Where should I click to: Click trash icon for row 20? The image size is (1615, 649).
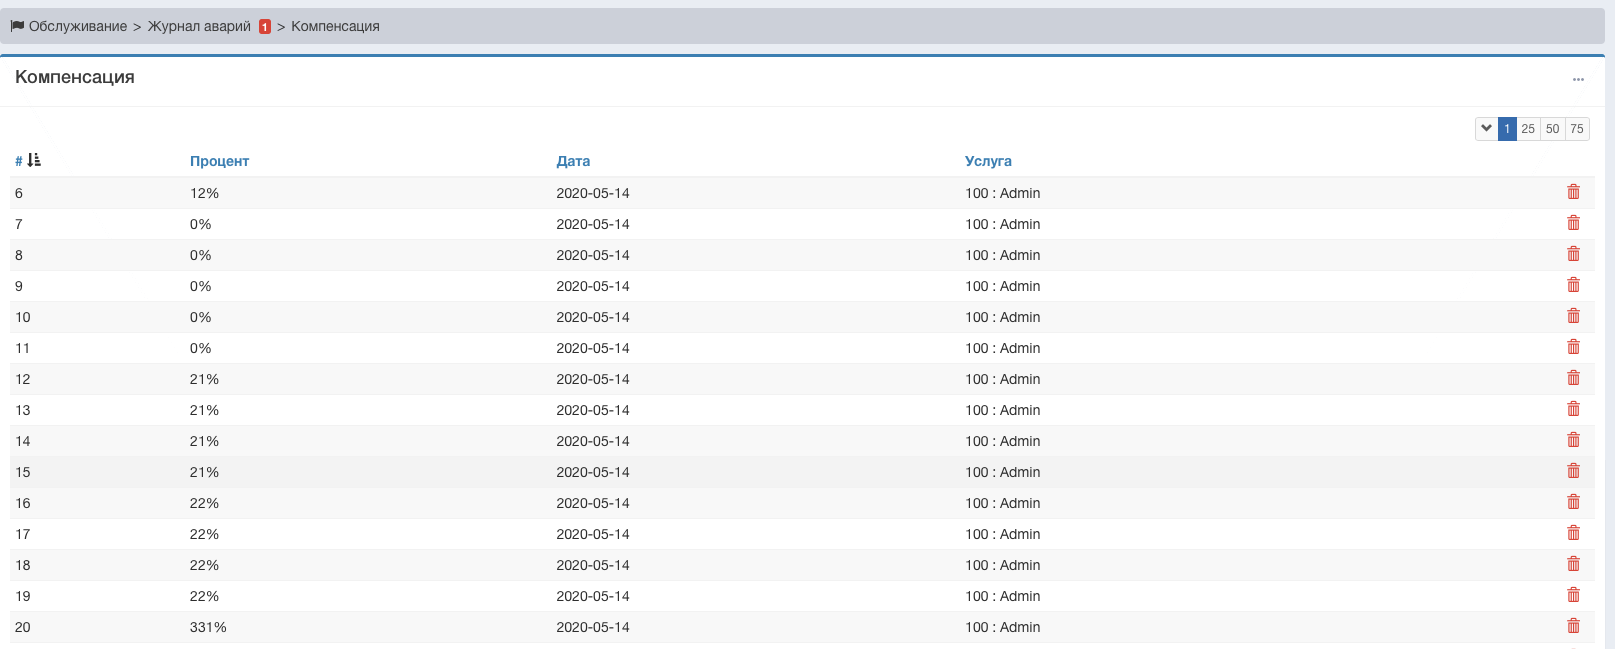pyautogui.click(x=1573, y=626)
